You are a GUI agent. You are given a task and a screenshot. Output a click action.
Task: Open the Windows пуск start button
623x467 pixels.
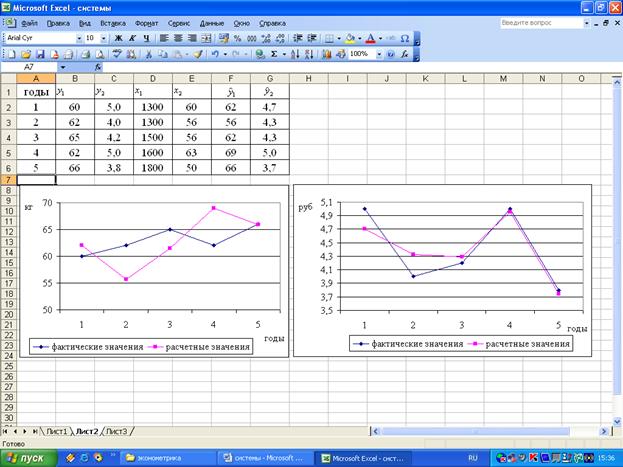(x=29, y=458)
